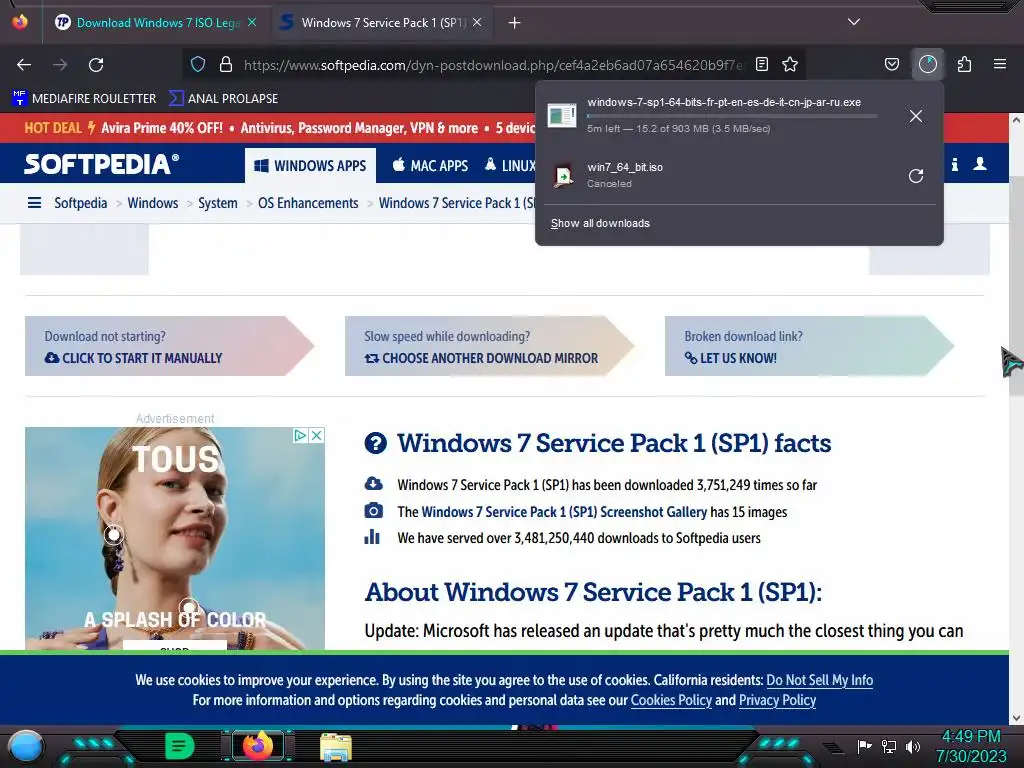The height and width of the screenshot is (768, 1024).
Task: Go back to the previous page
Action: tap(24, 65)
